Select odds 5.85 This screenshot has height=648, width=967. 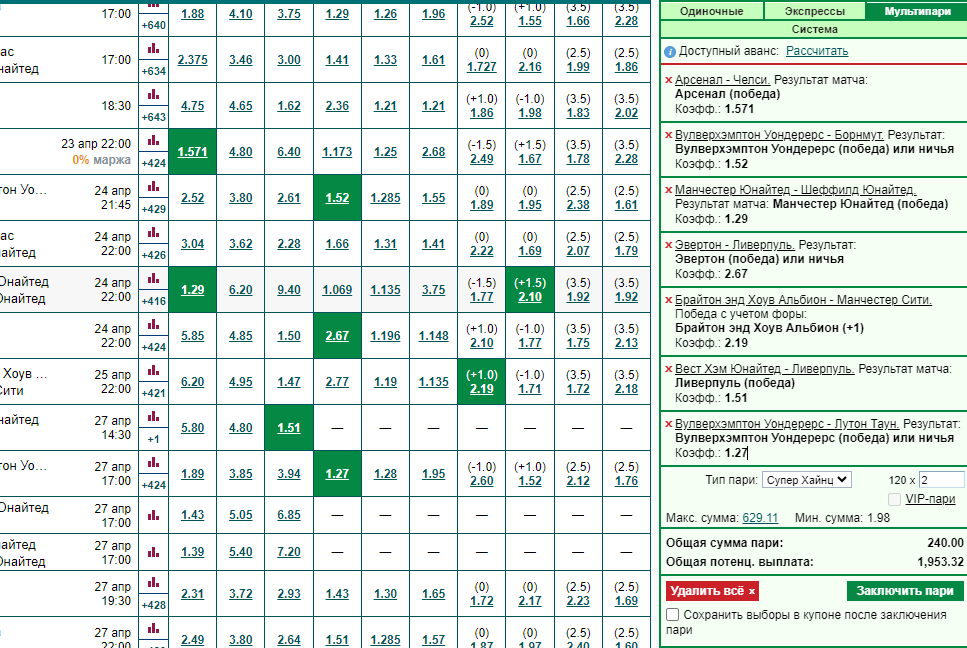click(x=192, y=336)
